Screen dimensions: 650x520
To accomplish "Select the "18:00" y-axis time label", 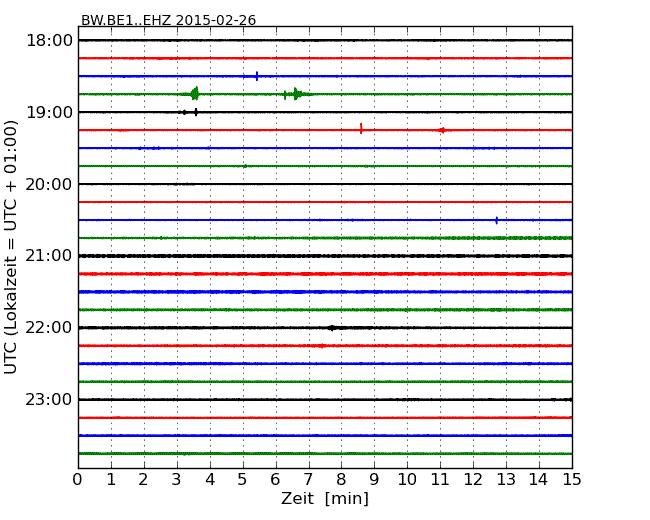I will (49, 41).
